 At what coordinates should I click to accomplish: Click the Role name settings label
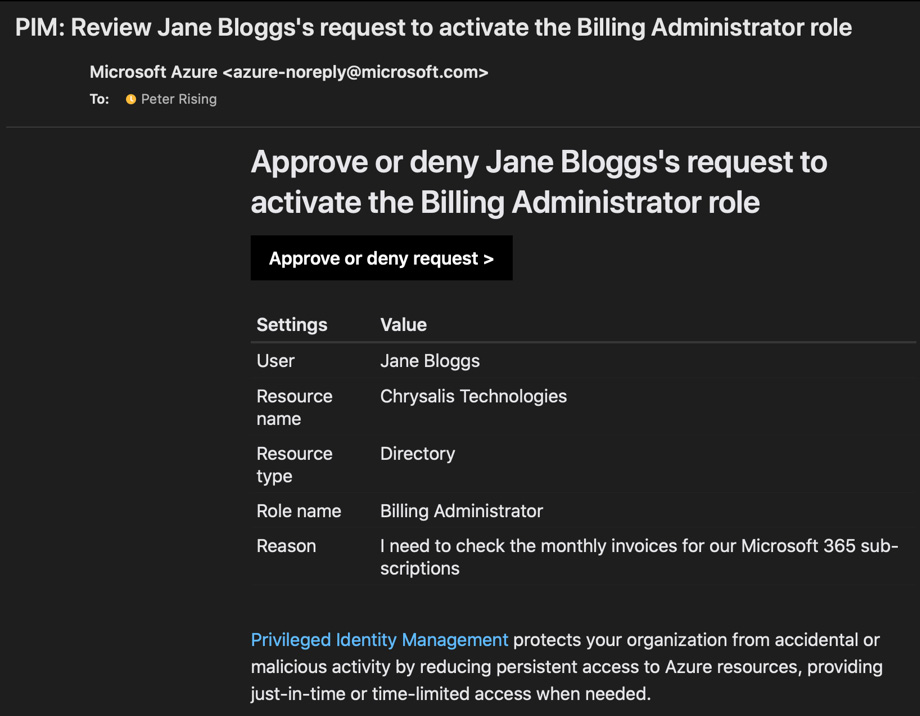[298, 511]
